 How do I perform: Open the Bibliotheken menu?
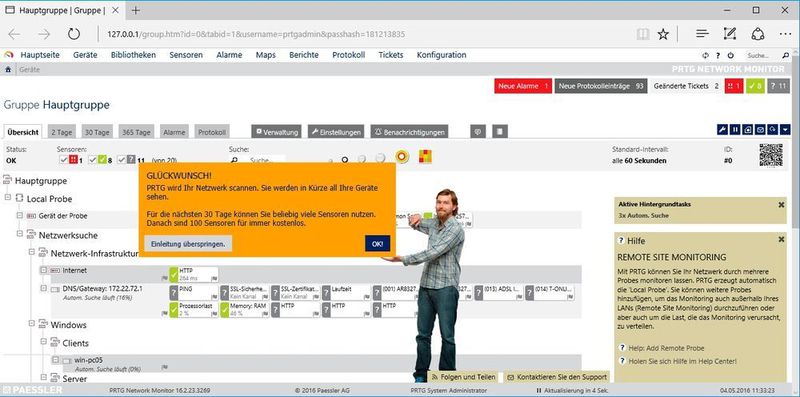133,55
